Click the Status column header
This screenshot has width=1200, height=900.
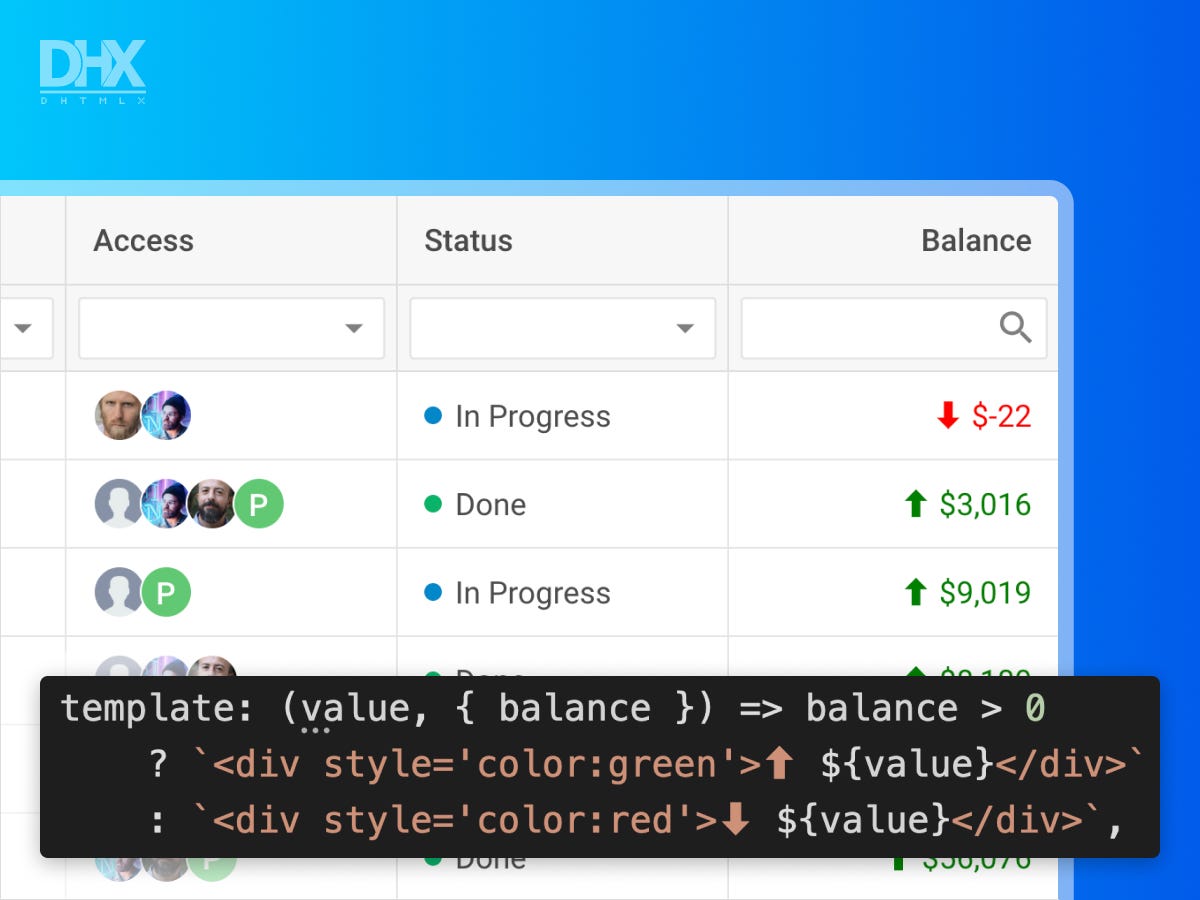[467, 240]
